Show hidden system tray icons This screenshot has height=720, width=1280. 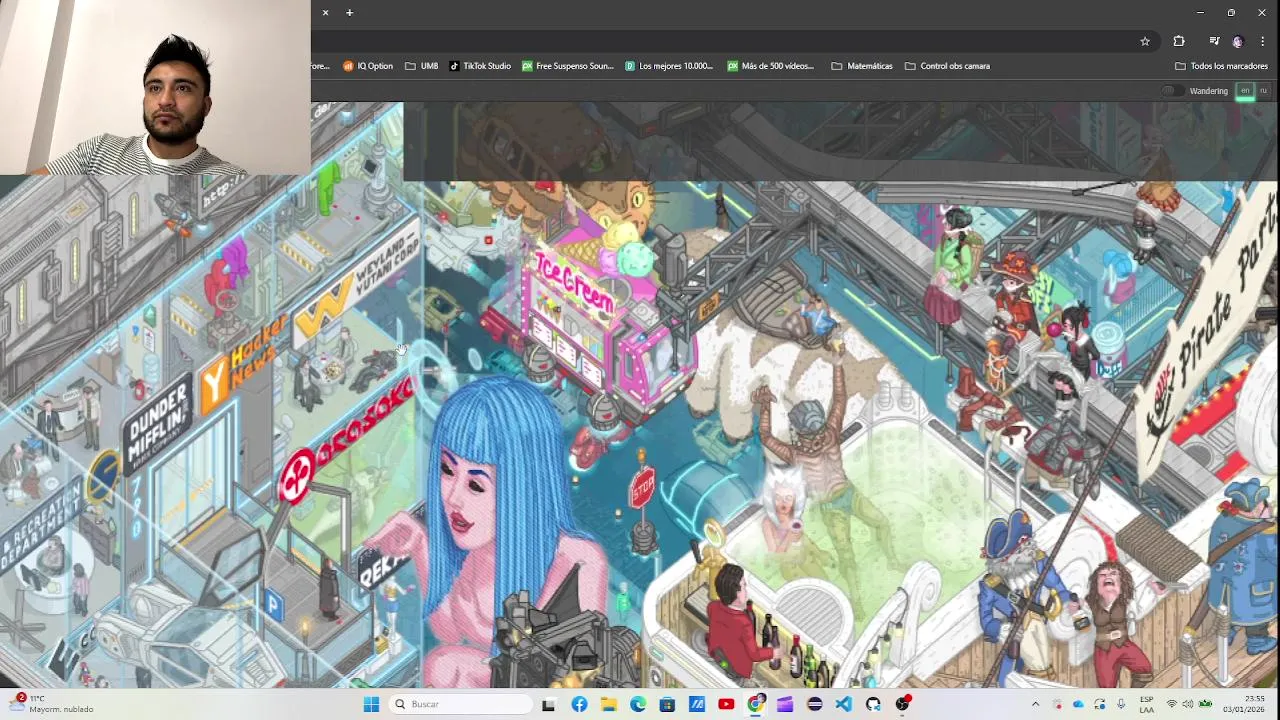[x=1035, y=704]
